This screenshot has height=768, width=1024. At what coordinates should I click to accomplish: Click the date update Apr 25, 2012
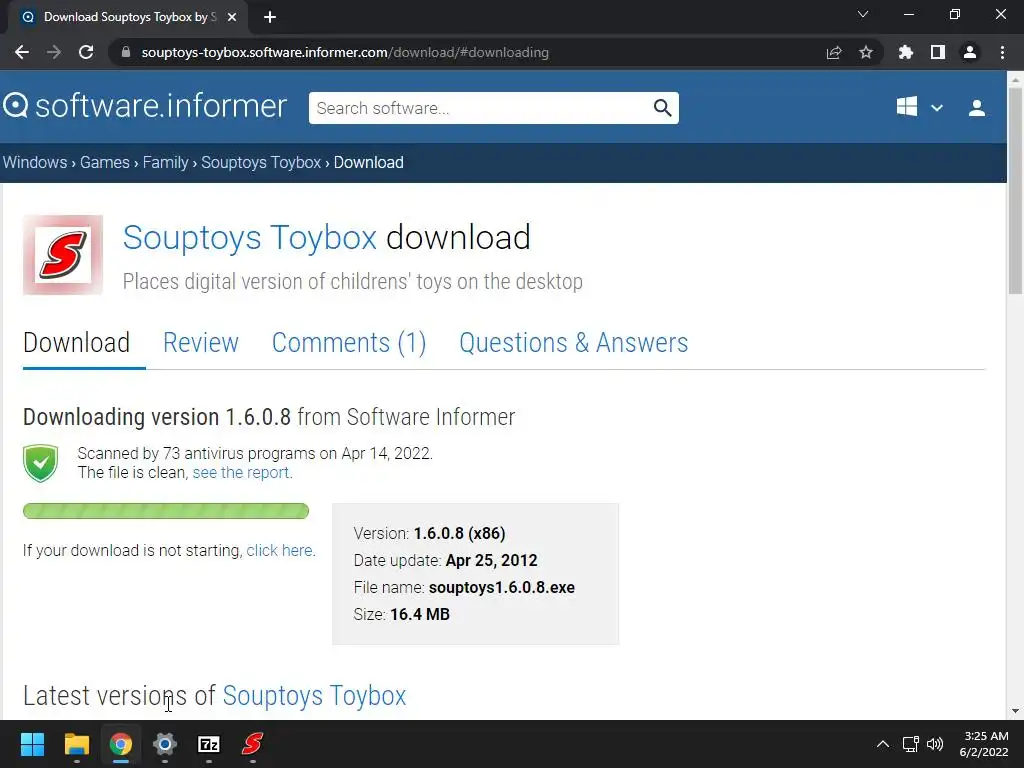coord(491,560)
